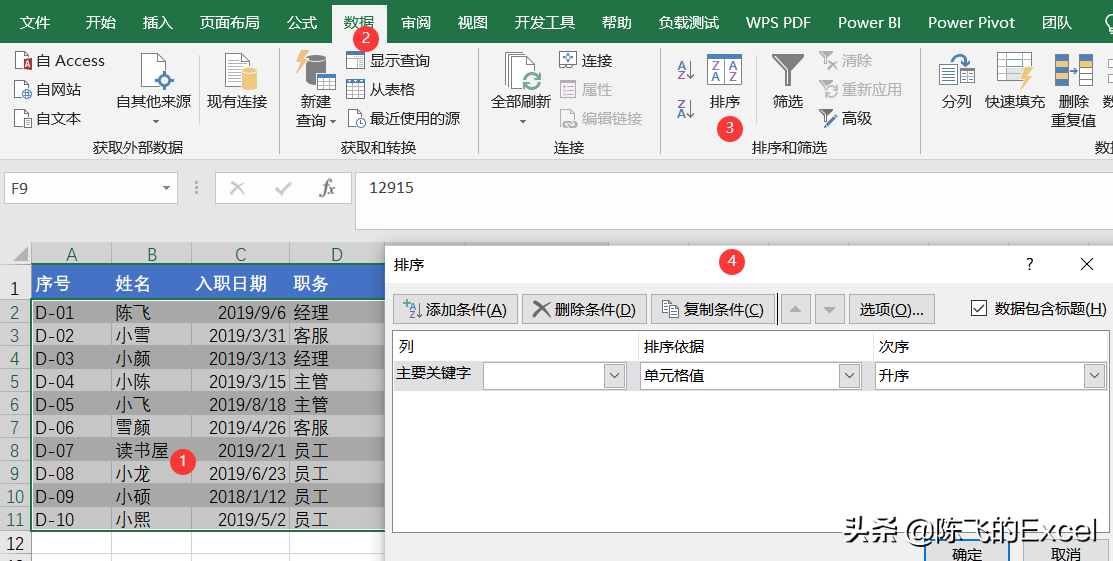
Task: Open Advanced (高级) filter
Action: tap(845, 119)
